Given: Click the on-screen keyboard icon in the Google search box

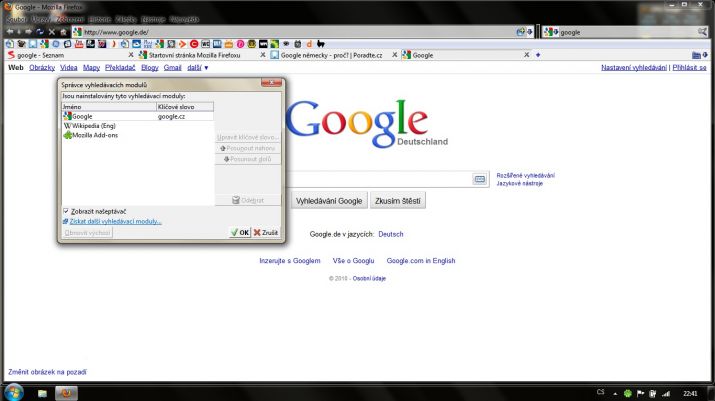Looking at the screenshot, I should [x=480, y=179].
